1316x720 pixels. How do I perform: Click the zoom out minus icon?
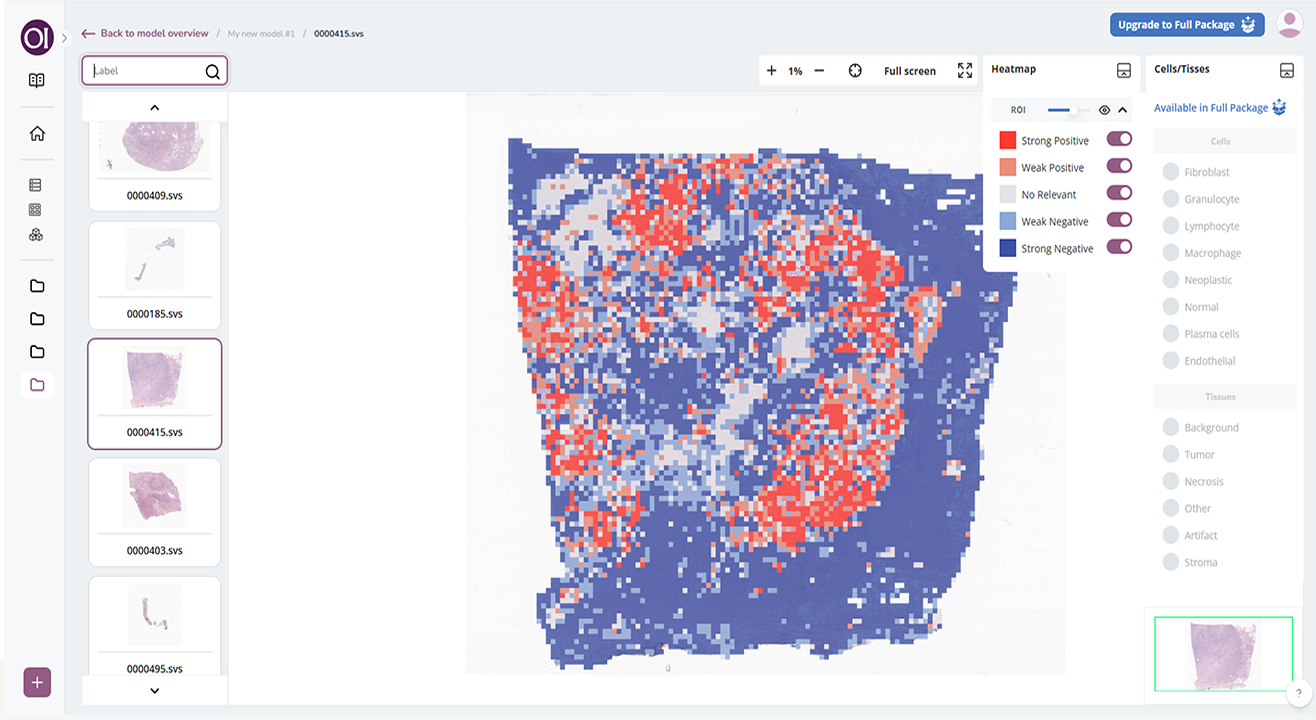tap(819, 71)
